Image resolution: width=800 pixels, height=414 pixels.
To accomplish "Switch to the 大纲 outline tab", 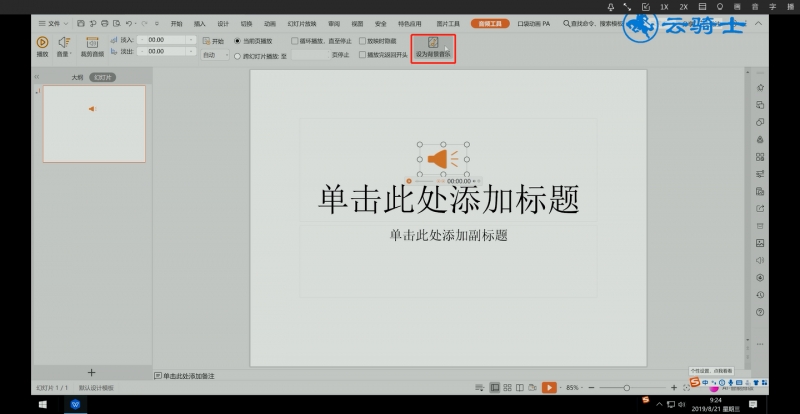I will pyautogui.click(x=77, y=78).
